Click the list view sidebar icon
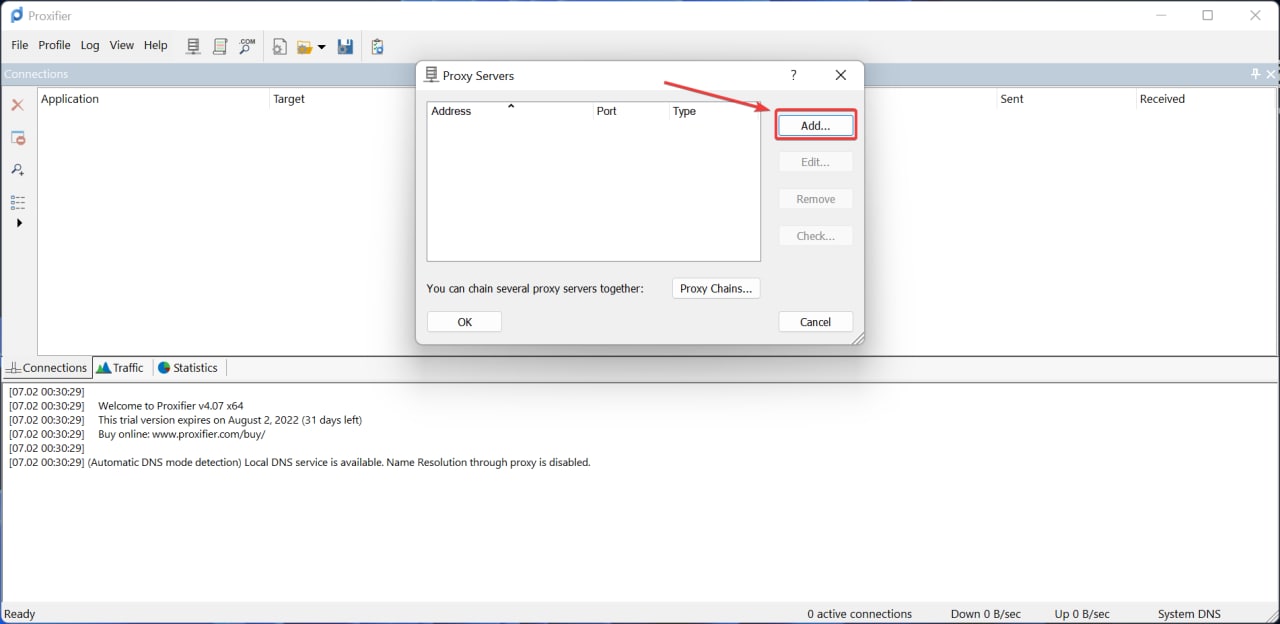1280x624 pixels. [18, 202]
